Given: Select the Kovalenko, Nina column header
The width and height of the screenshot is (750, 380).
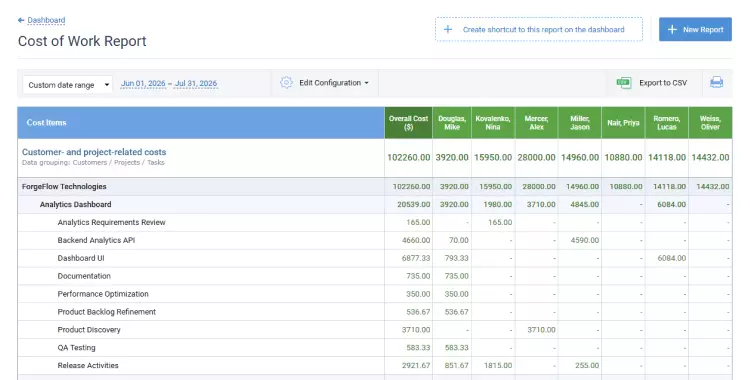Looking at the screenshot, I should tap(493, 123).
